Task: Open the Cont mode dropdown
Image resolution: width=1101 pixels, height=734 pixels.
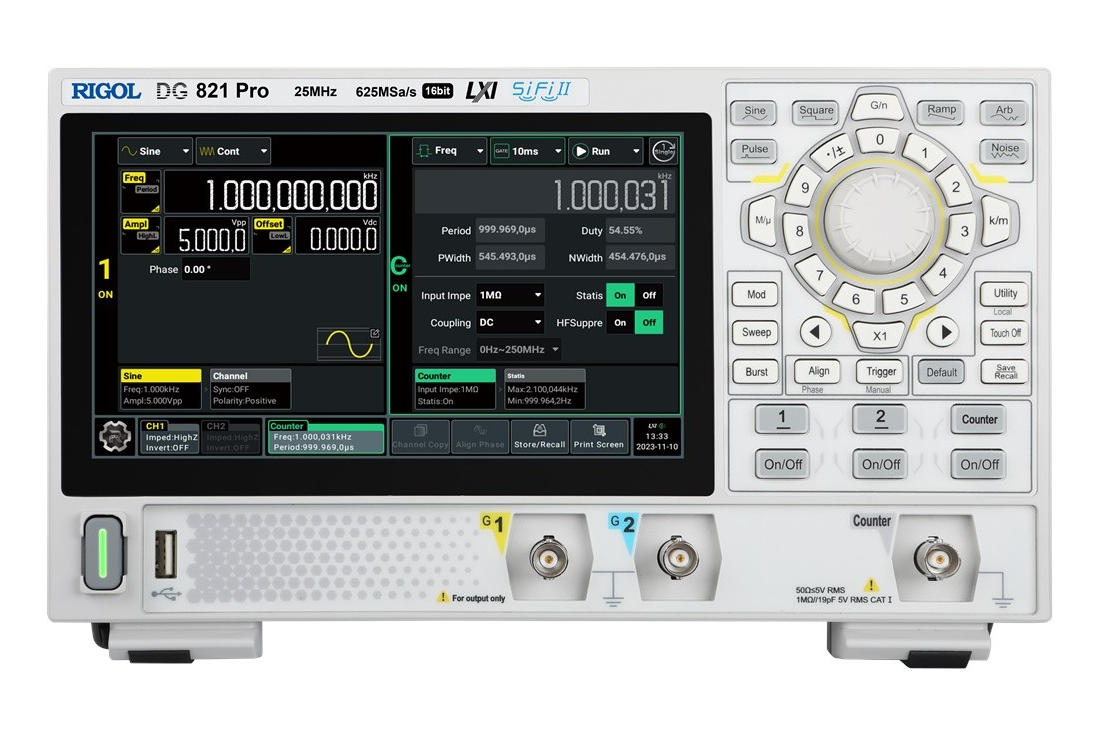Action: coord(233,151)
